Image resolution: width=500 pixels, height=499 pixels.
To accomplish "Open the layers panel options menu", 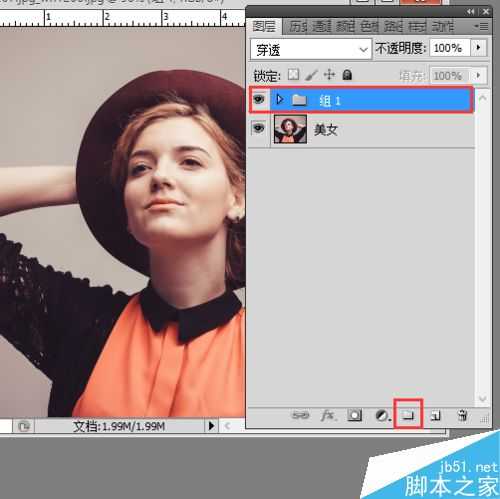I will tap(482, 26).
